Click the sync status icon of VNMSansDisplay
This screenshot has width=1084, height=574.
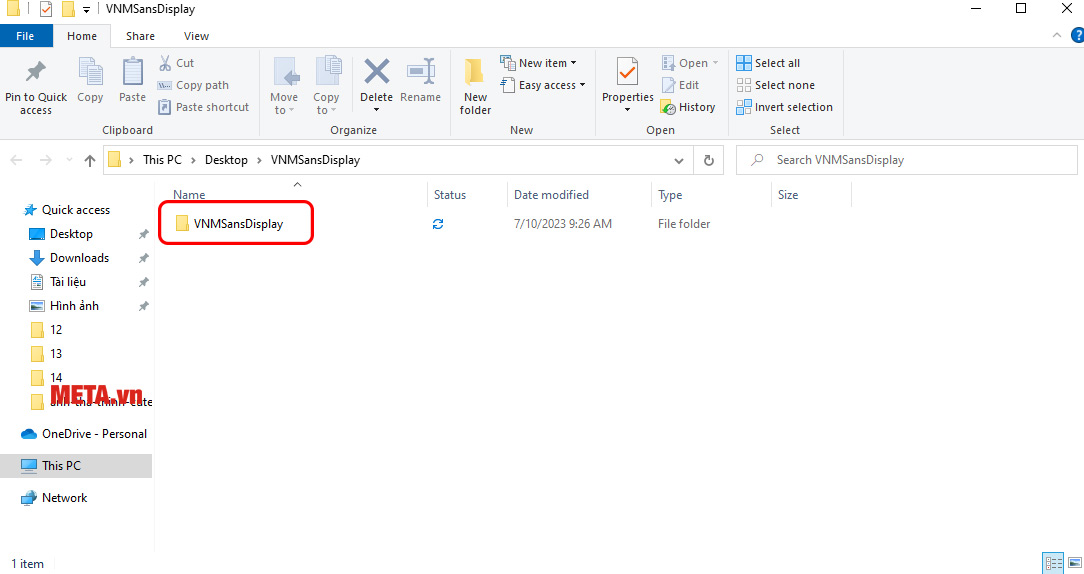pos(438,224)
